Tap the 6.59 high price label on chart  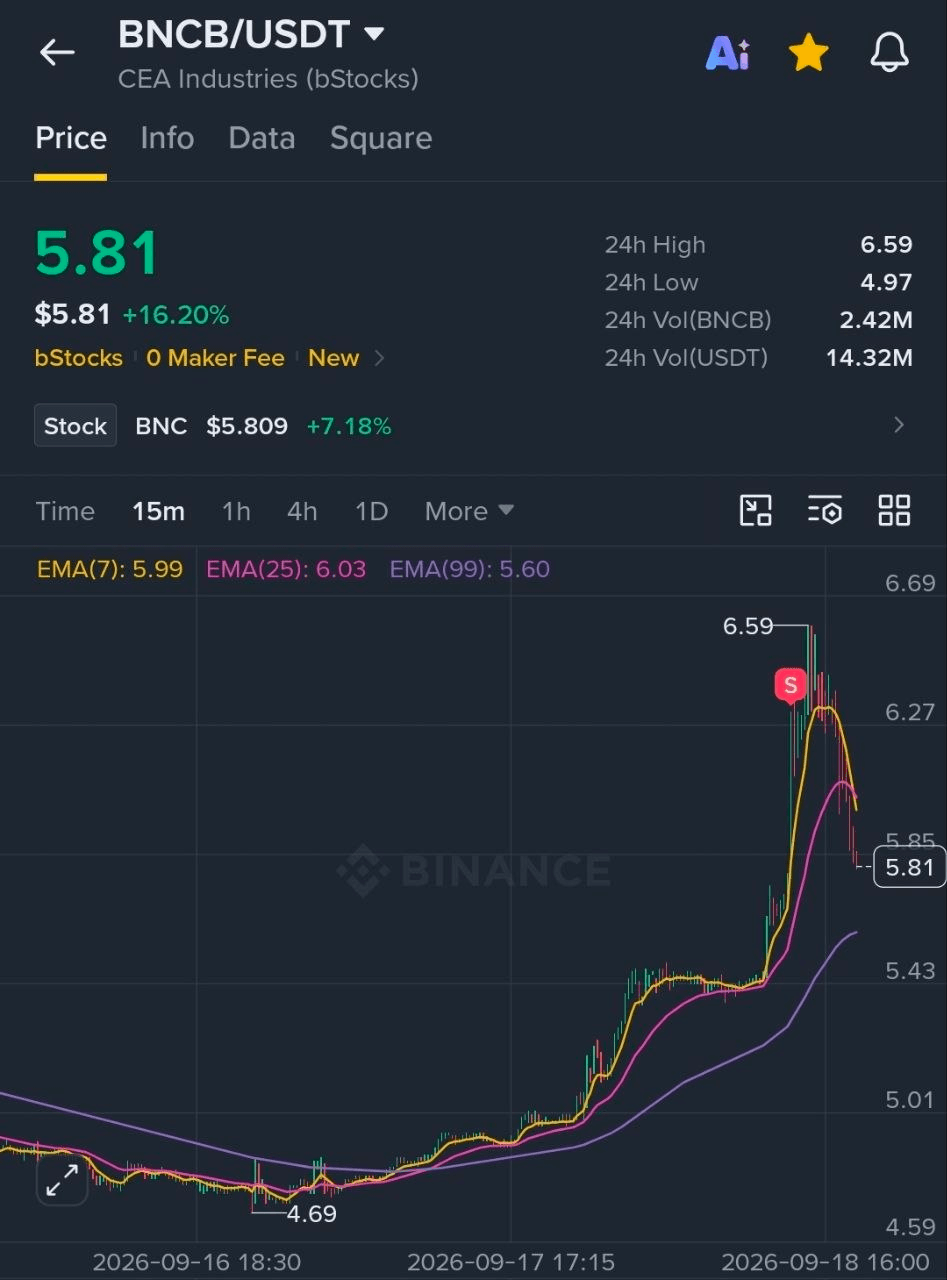[x=748, y=626]
